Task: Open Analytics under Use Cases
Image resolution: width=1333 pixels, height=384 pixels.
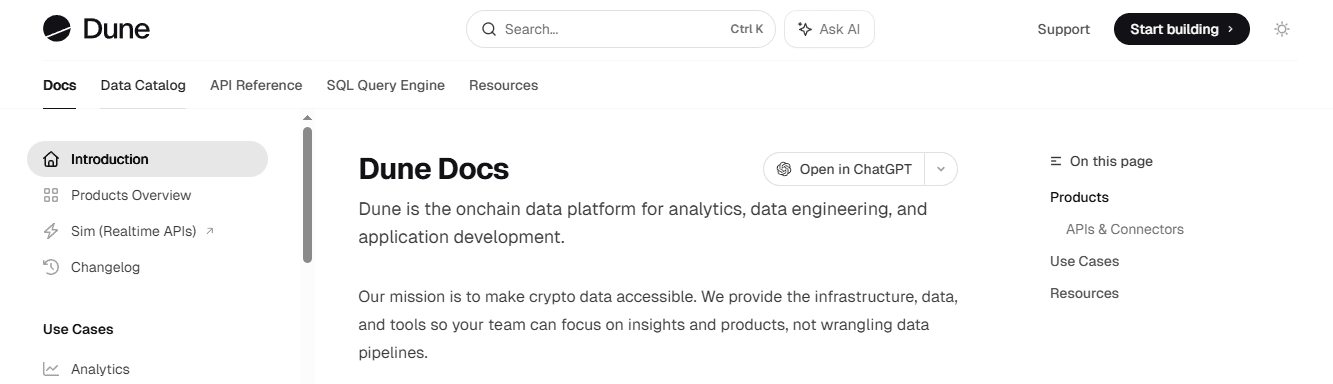Action: pos(147,369)
